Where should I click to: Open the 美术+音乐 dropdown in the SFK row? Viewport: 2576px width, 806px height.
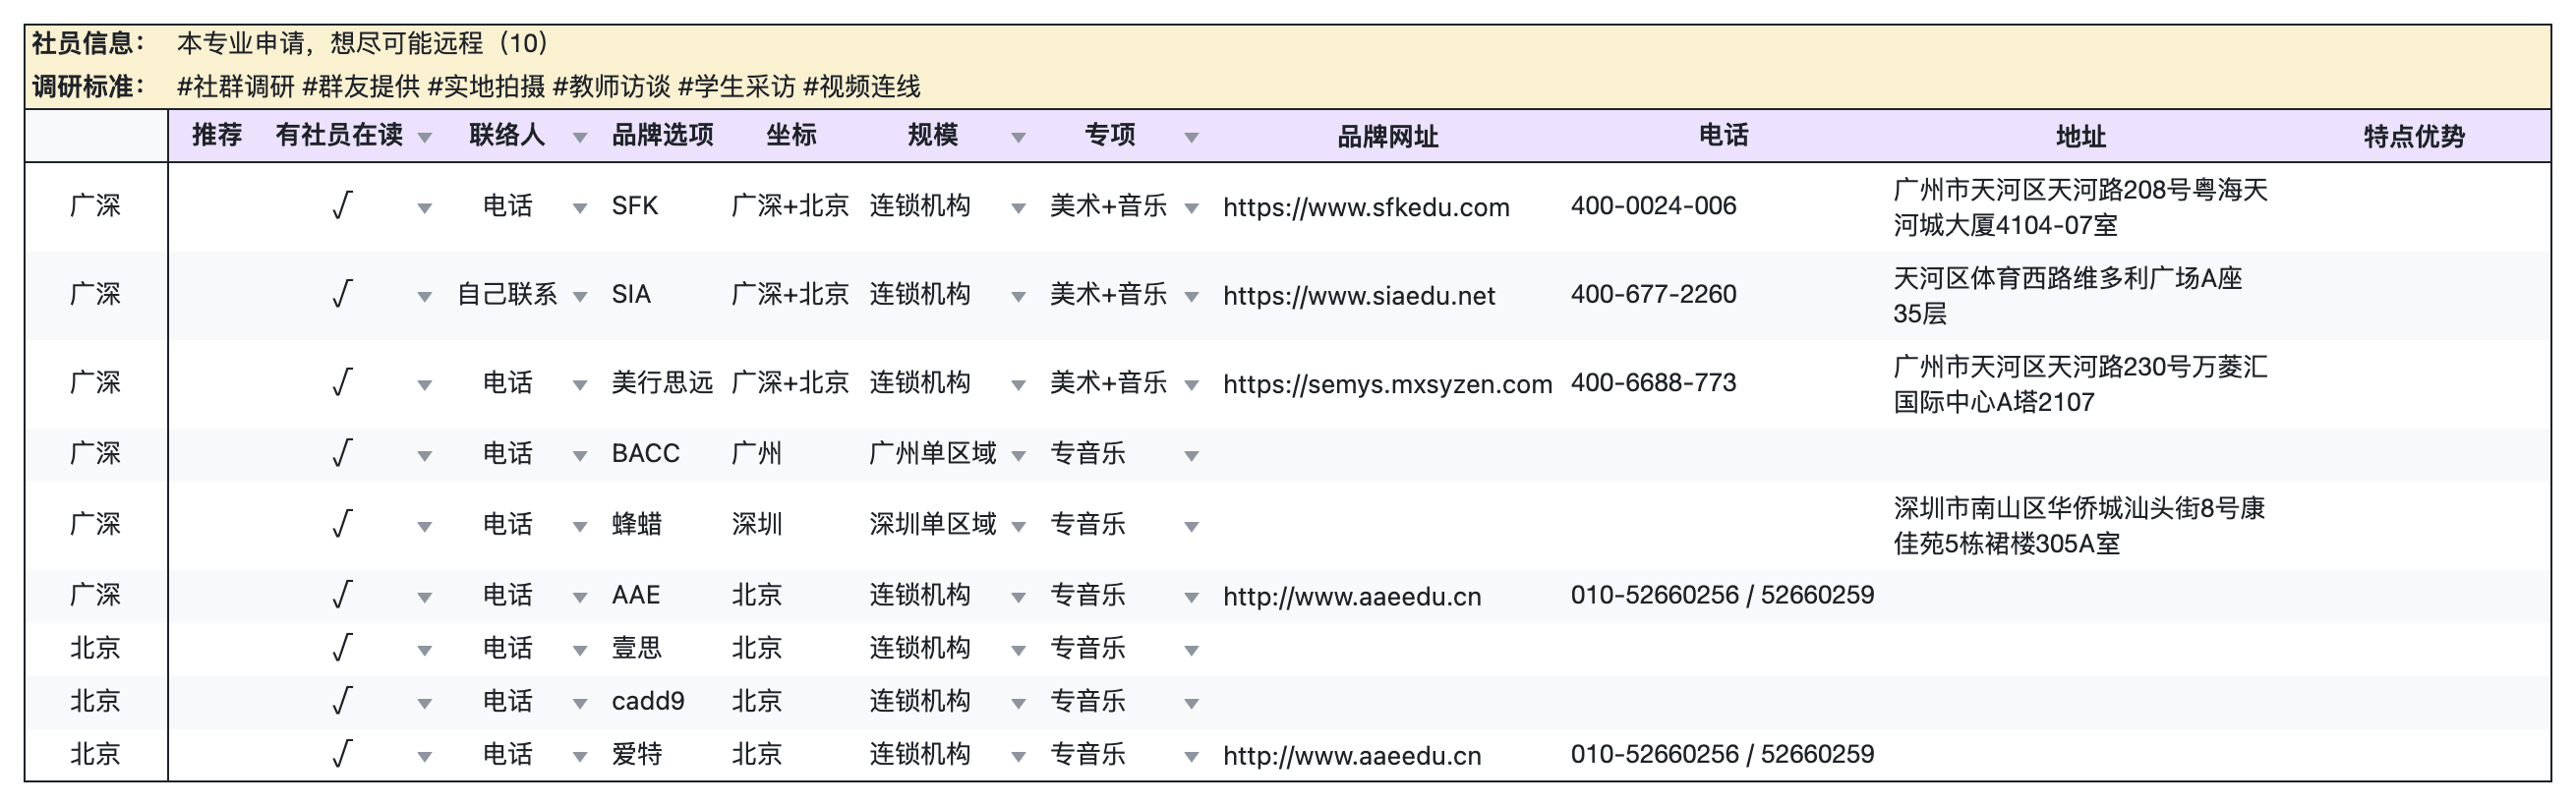(1192, 208)
